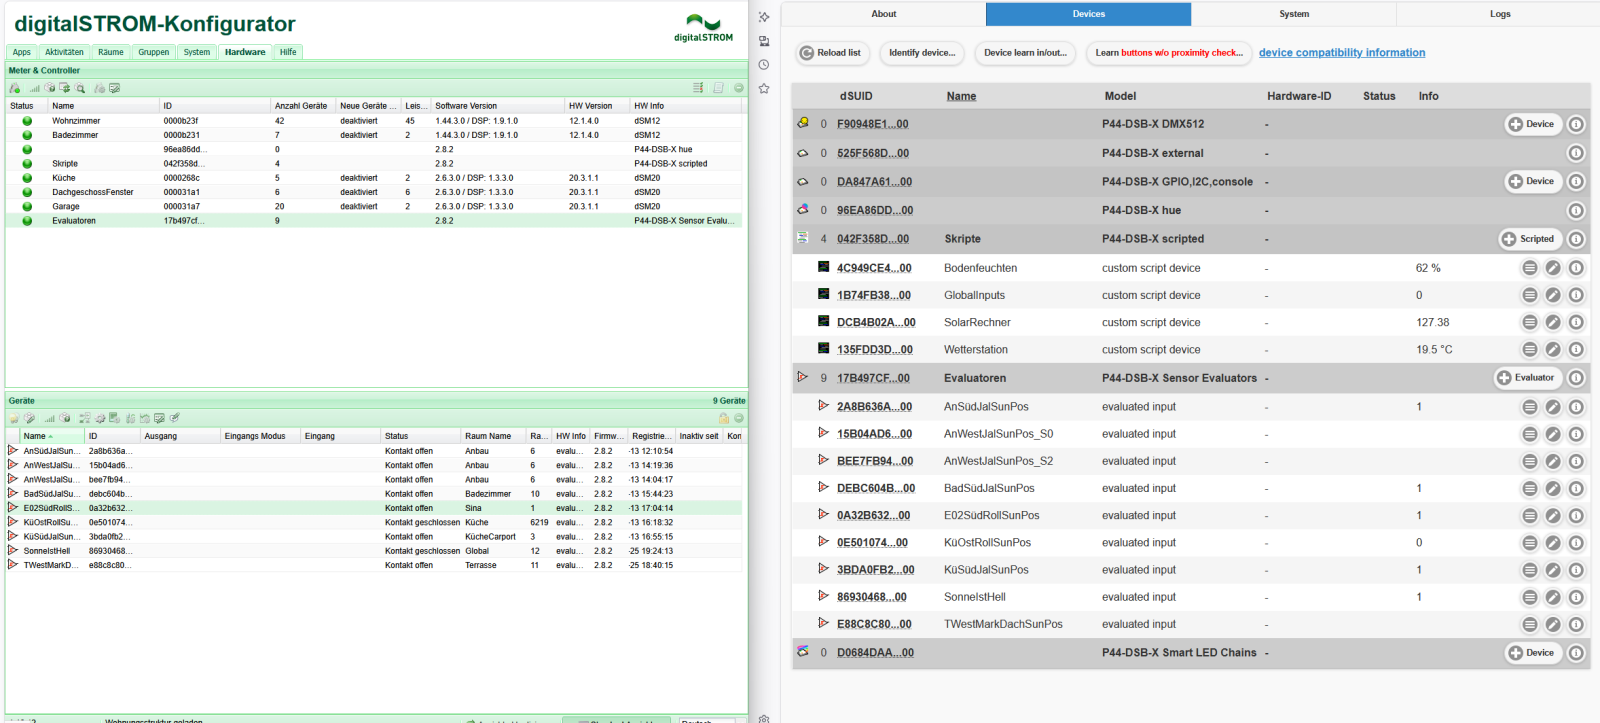Image resolution: width=1600 pixels, height=723 pixels.
Task: Edit the AnSüdJalSunPos evaluator with the pencil icon
Action: click(x=1553, y=407)
